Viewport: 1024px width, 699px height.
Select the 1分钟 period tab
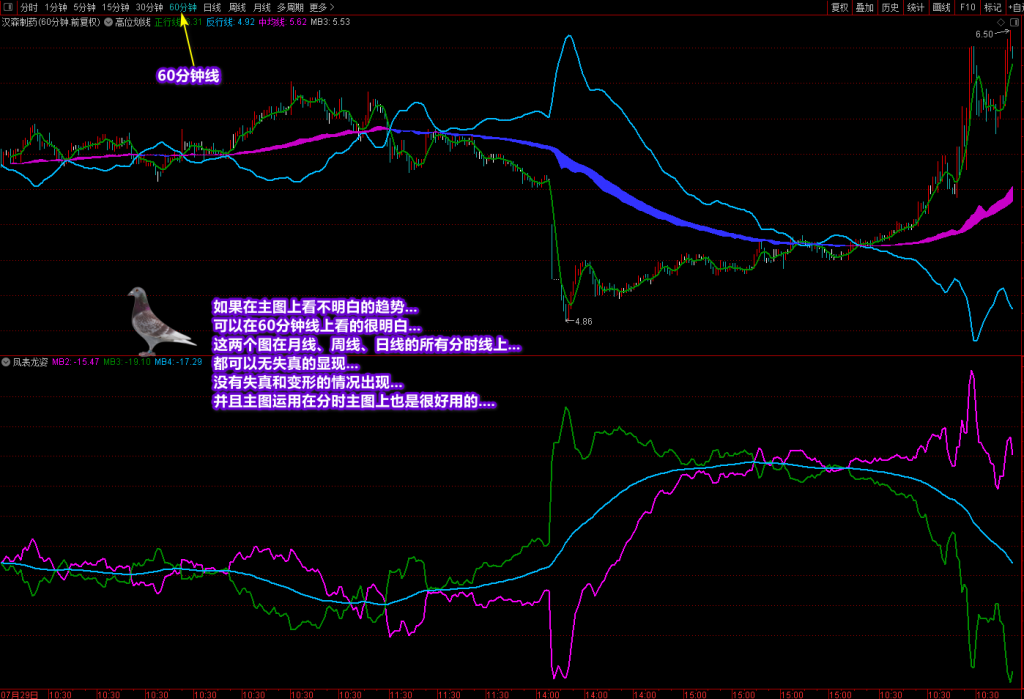pyautogui.click(x=56, y=7)
